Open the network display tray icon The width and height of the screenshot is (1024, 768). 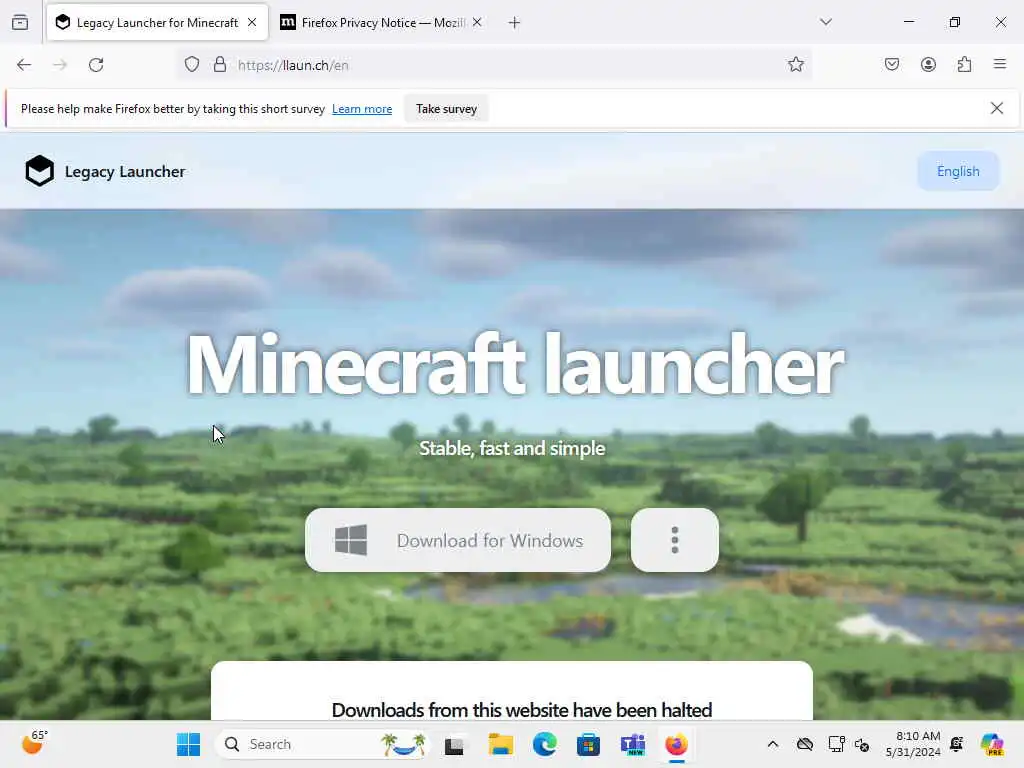point(837,744)
